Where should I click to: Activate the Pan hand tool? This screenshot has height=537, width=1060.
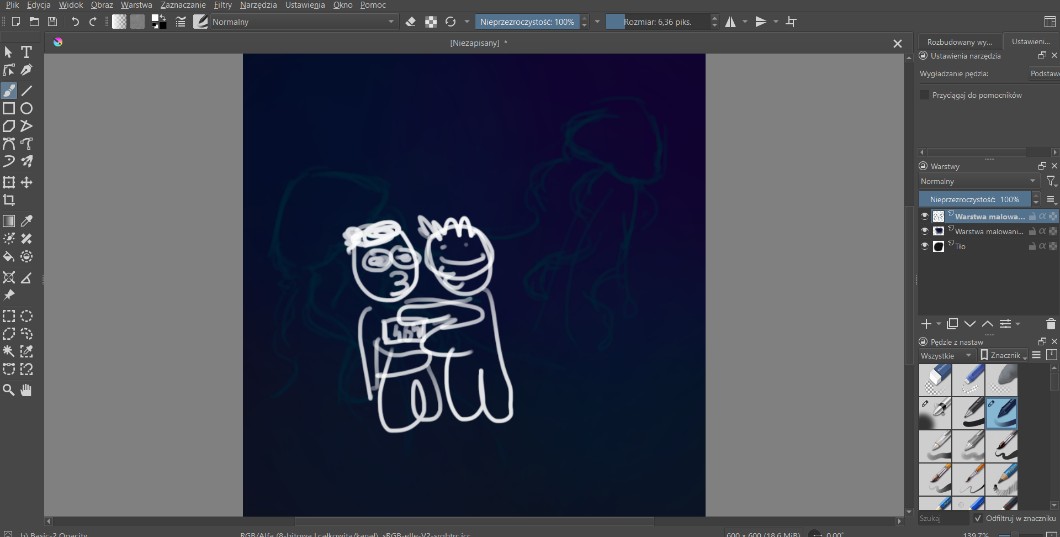pos(27,389)
